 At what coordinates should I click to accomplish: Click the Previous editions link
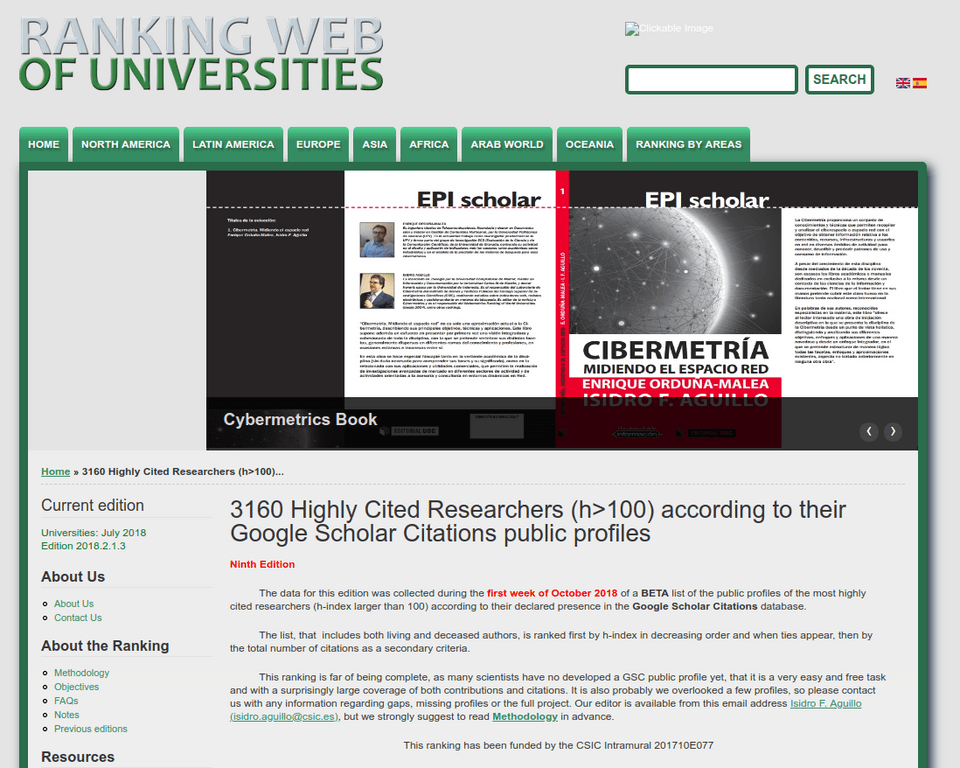click(91, 729)
